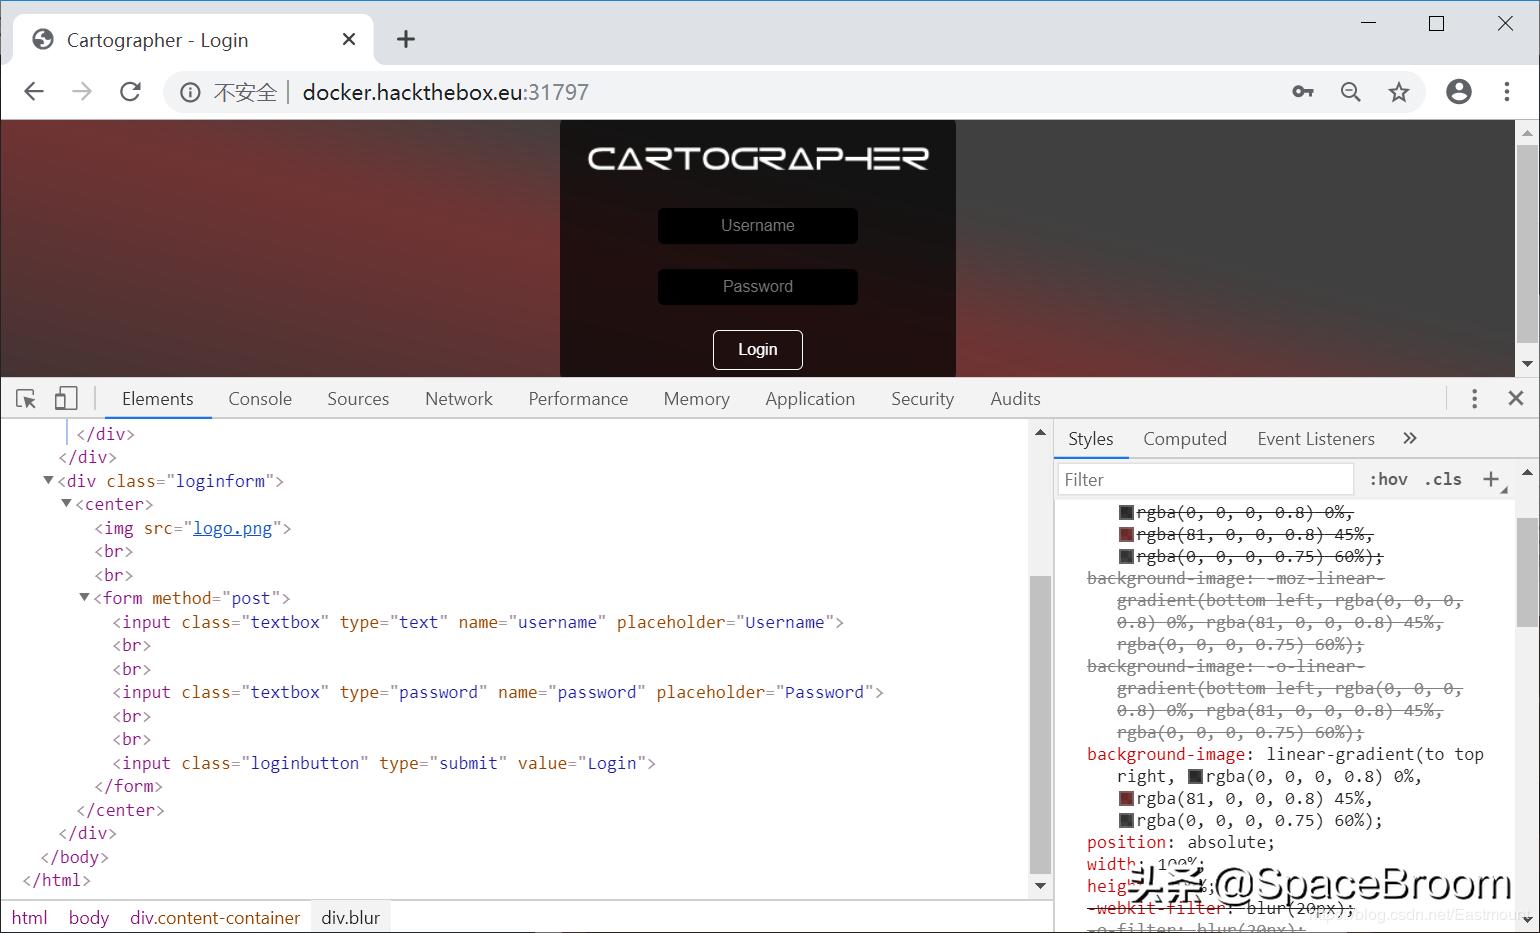1540x933 pixels.
Task: Reload the page with refresh icon
Action: tap(130, 91)
